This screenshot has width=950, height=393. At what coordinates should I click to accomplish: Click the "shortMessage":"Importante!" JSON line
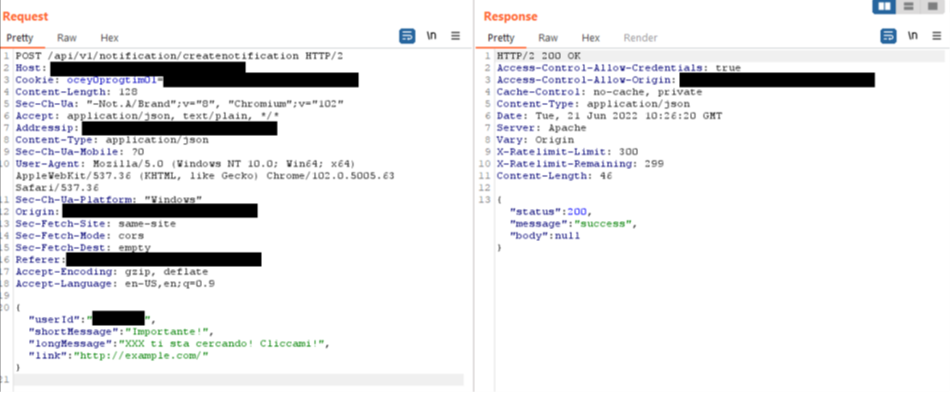tap(122, 331)
